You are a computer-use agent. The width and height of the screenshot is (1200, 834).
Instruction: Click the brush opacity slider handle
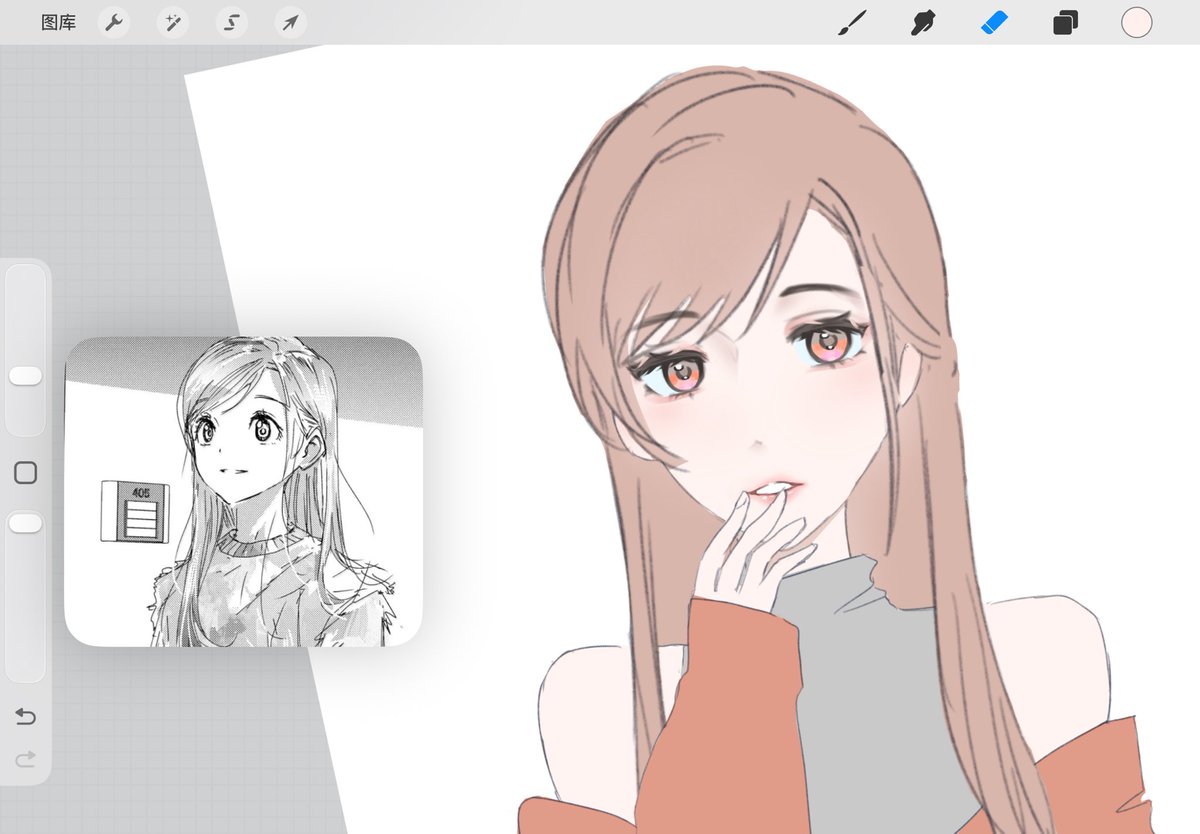(25, 523)
